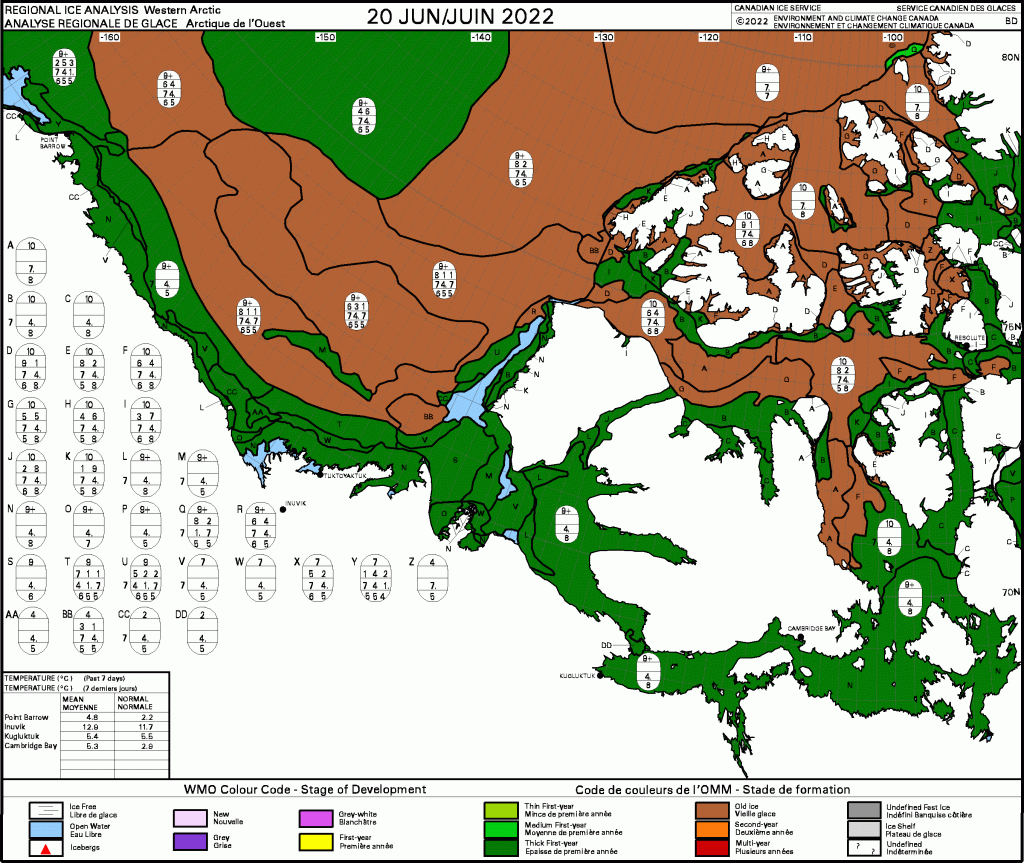Select egg code DD in the legend

202,630
